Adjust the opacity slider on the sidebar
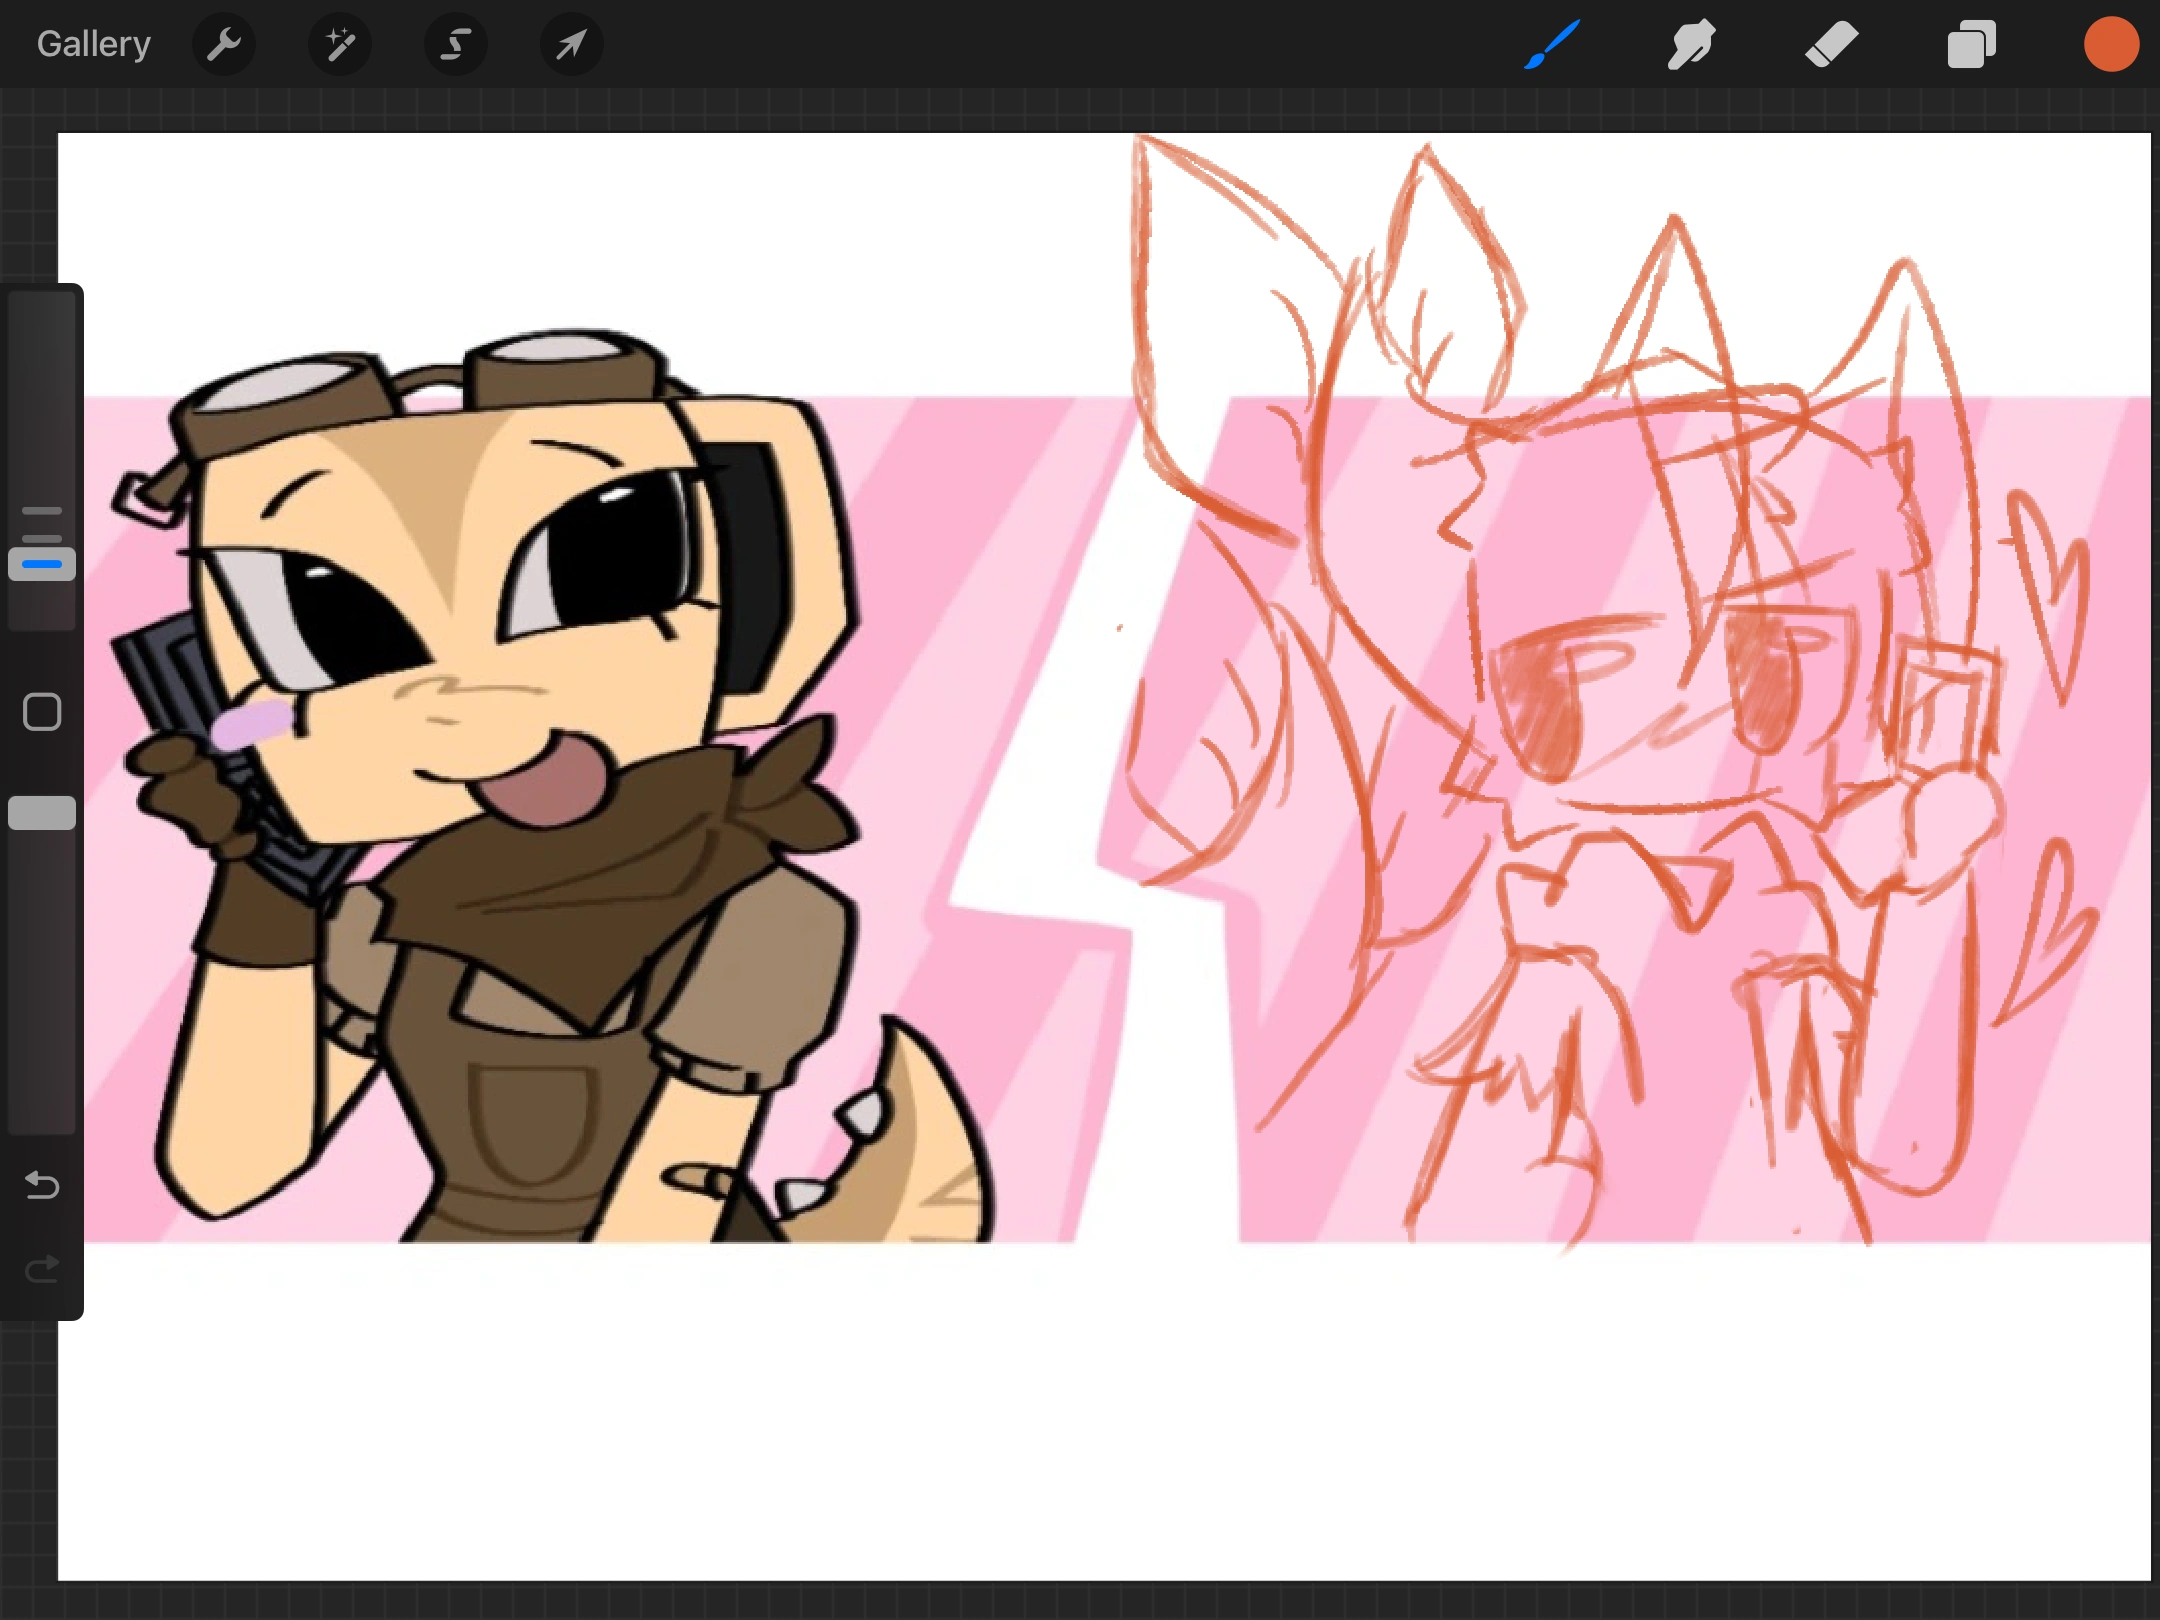 click(x=41, y=813)
